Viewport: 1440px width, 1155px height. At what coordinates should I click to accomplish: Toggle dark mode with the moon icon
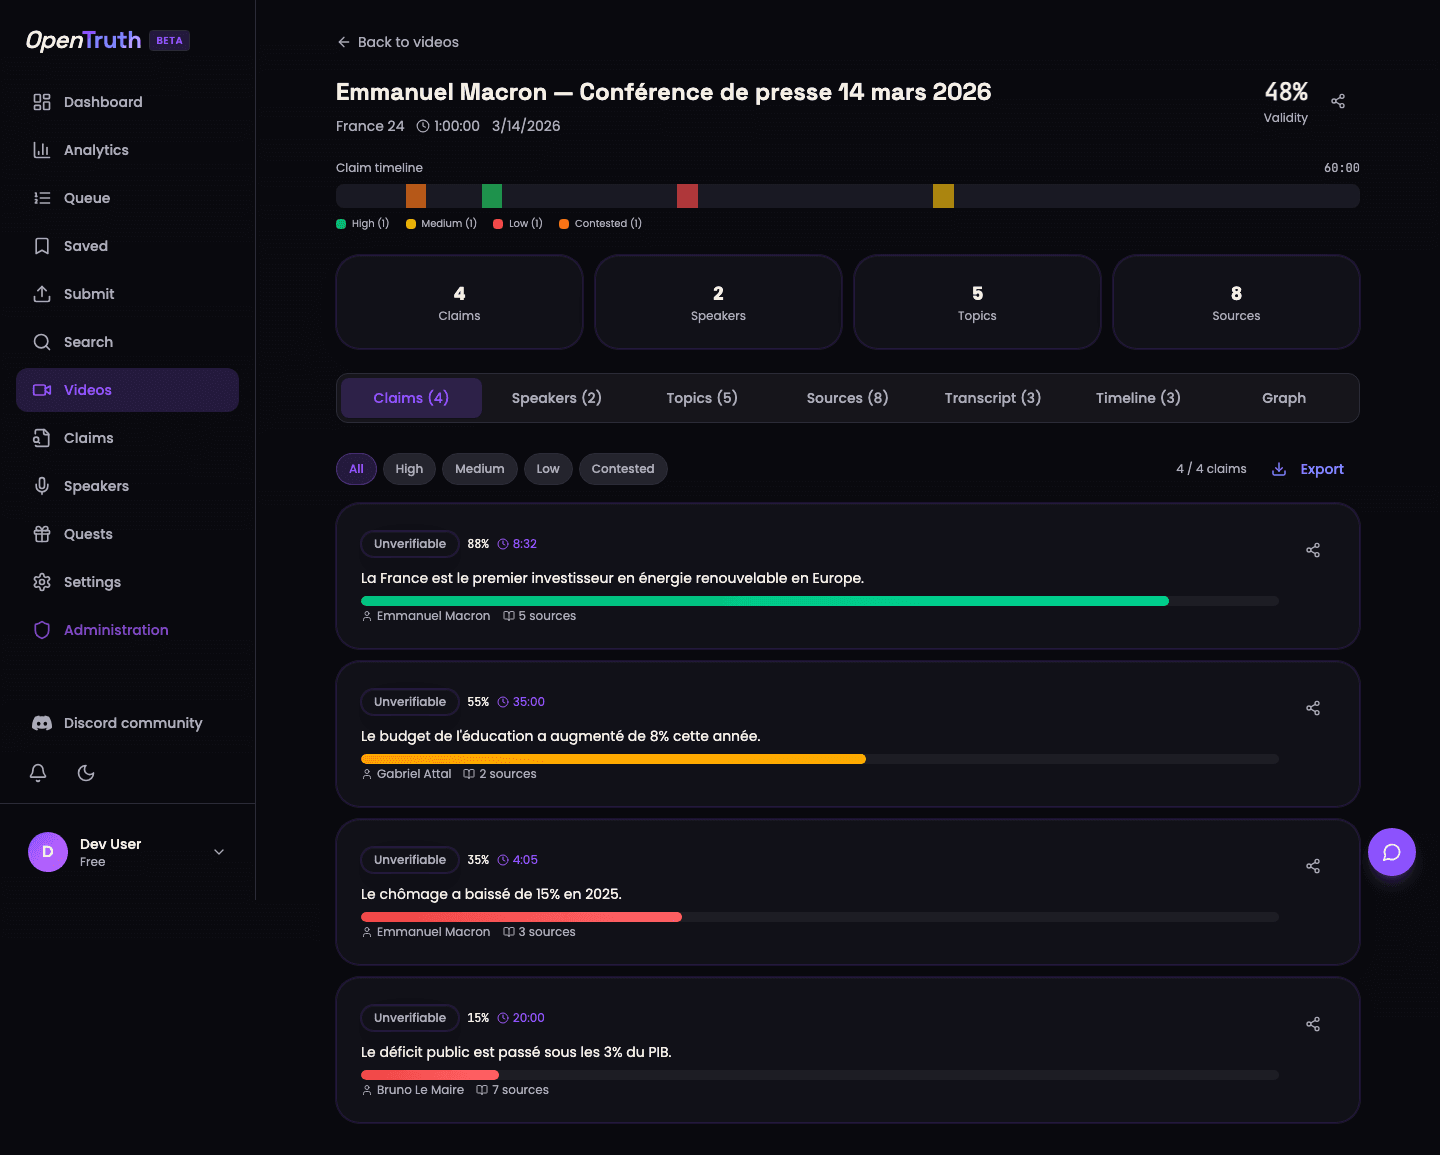(85, 773)
